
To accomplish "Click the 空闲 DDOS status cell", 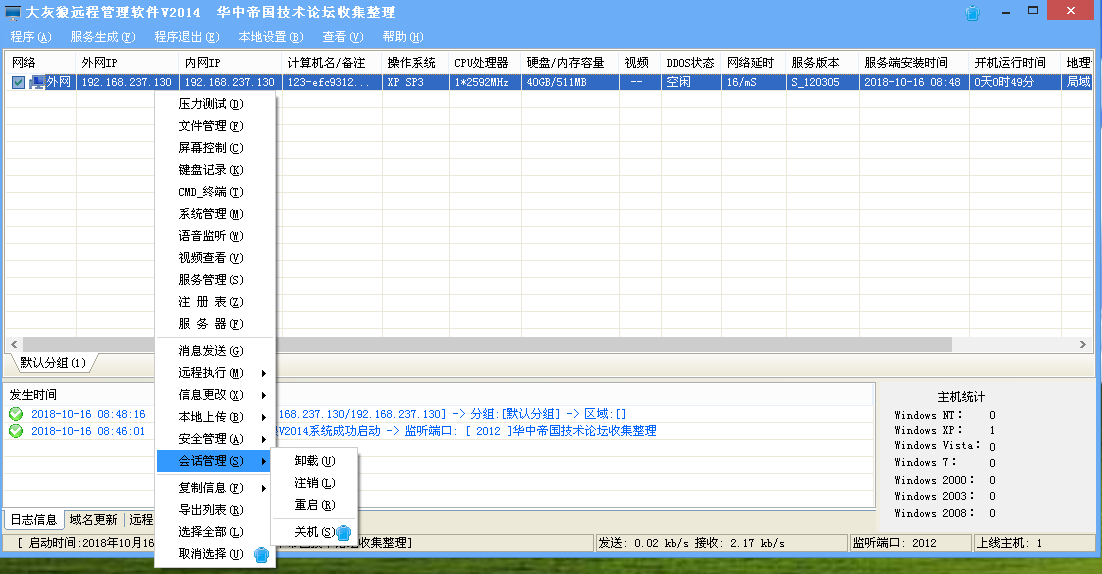I will [691, 82].
